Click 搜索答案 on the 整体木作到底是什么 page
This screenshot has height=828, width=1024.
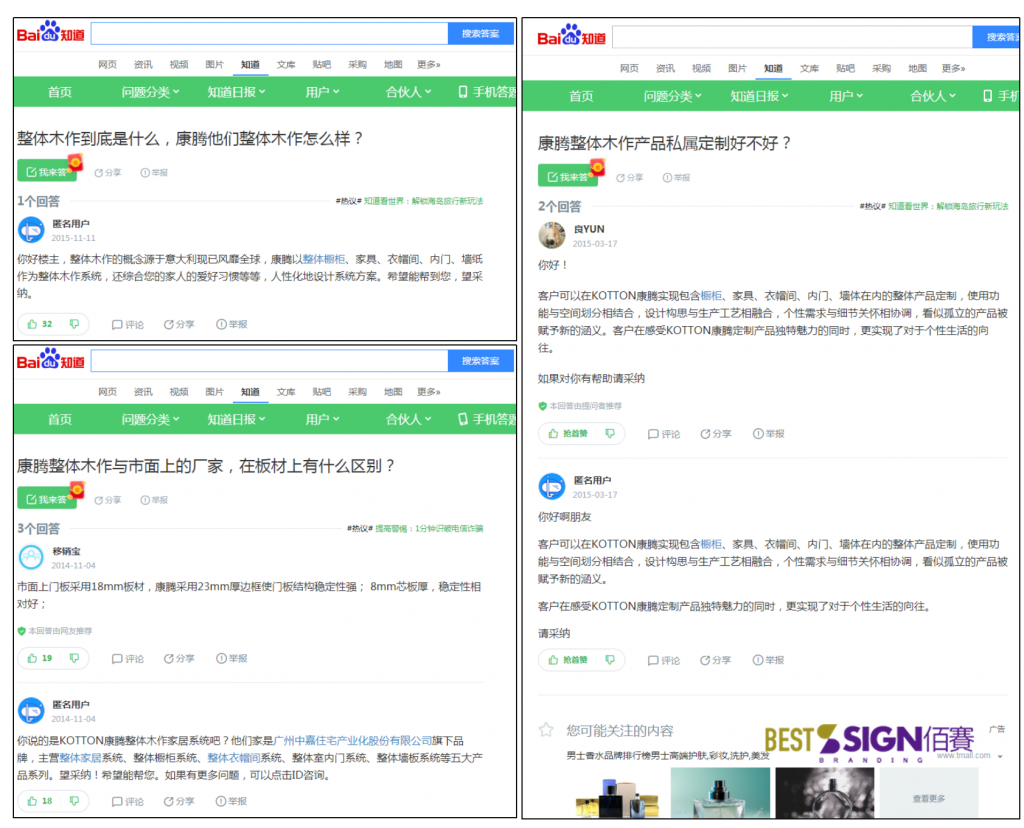click(x=481, y=33)
